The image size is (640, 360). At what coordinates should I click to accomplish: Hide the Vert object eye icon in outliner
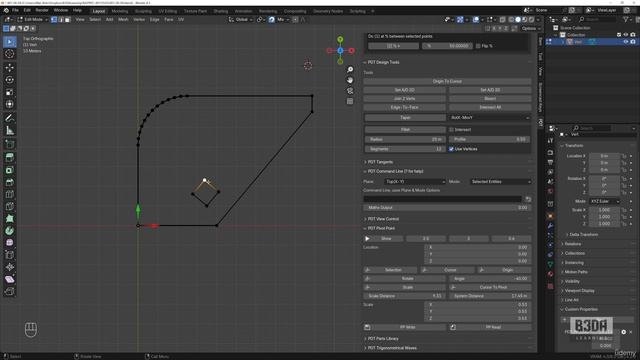(626, 42)
